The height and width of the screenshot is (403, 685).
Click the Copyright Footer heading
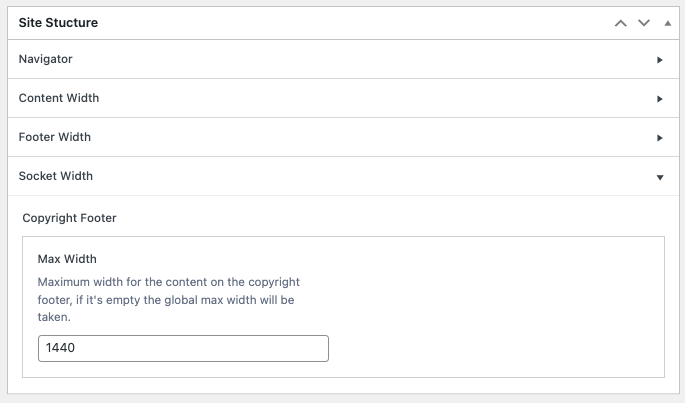point(69,217)
